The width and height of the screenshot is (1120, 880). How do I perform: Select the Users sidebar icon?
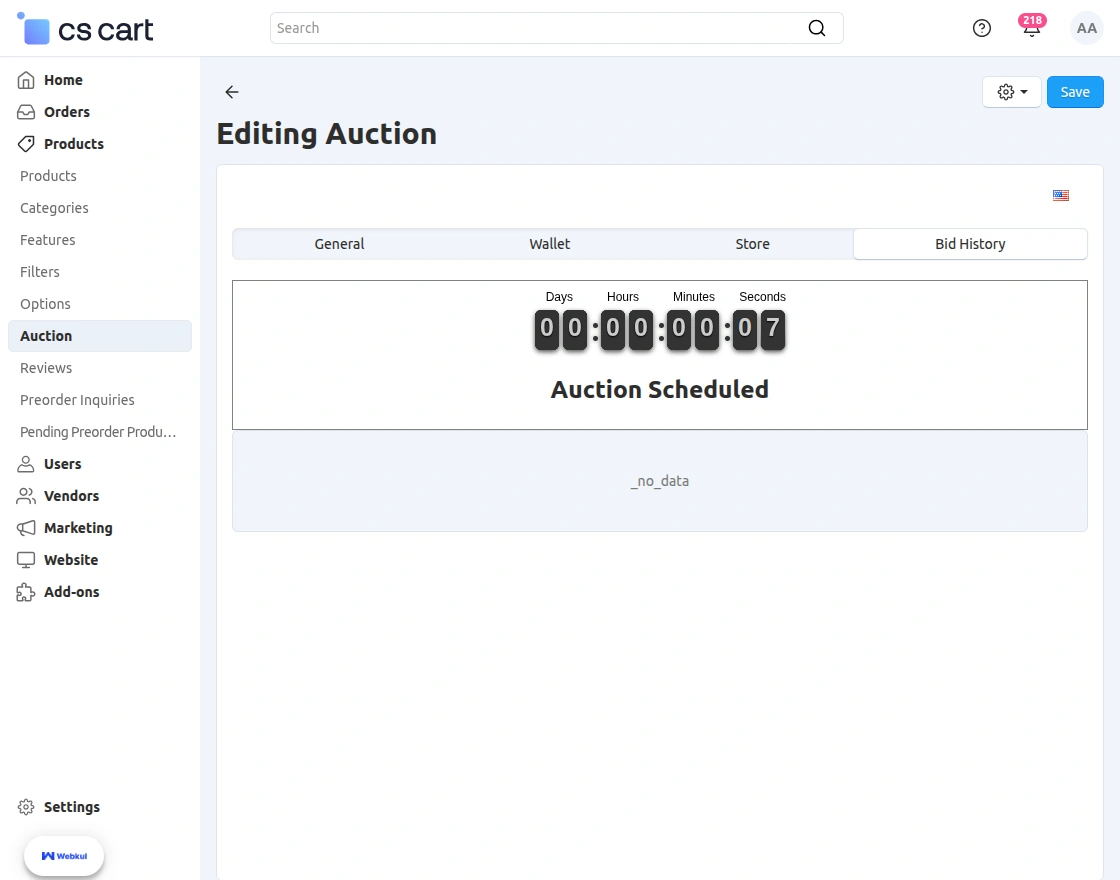coord(25,464)
